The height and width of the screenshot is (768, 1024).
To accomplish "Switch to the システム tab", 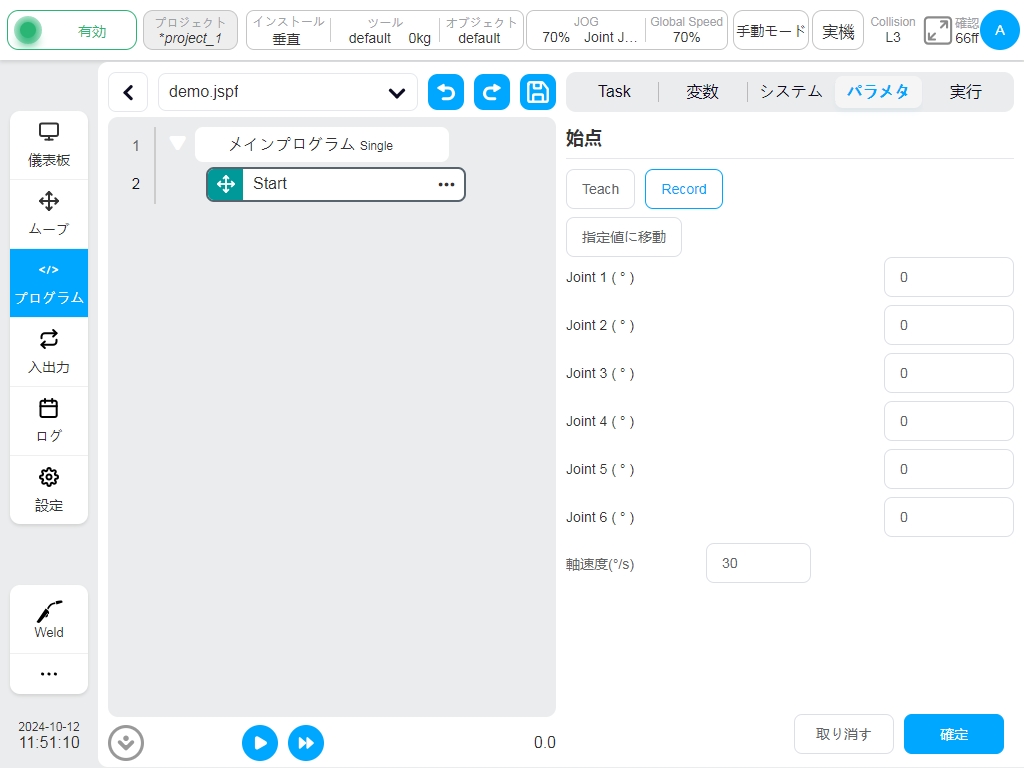I will click(x=790, y=91).
